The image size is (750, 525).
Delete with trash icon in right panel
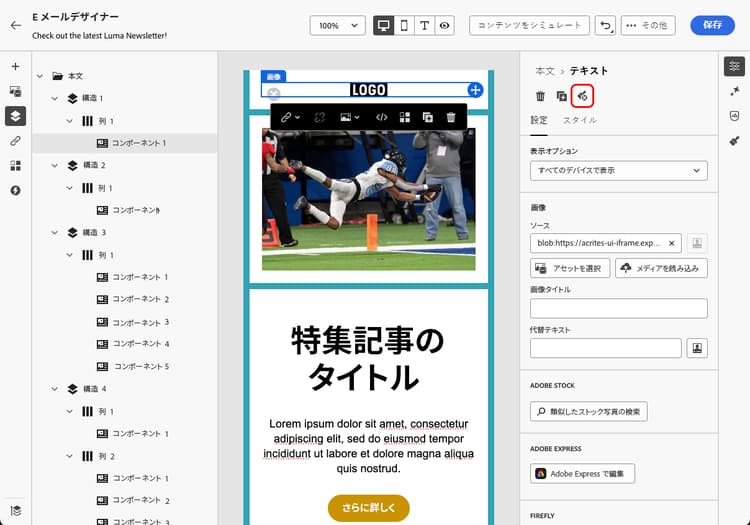(540, 96)
